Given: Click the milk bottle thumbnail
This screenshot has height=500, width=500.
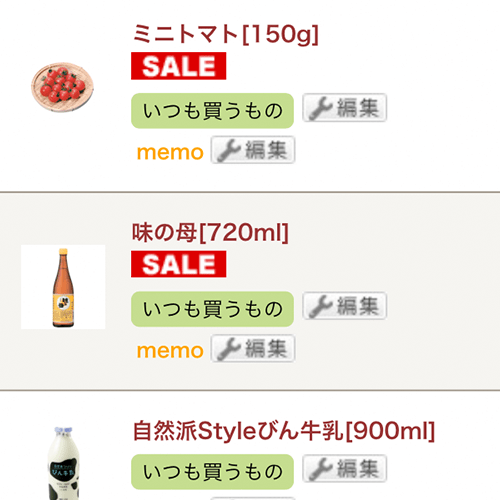Looking at the screenshot, I should (63, 463).
